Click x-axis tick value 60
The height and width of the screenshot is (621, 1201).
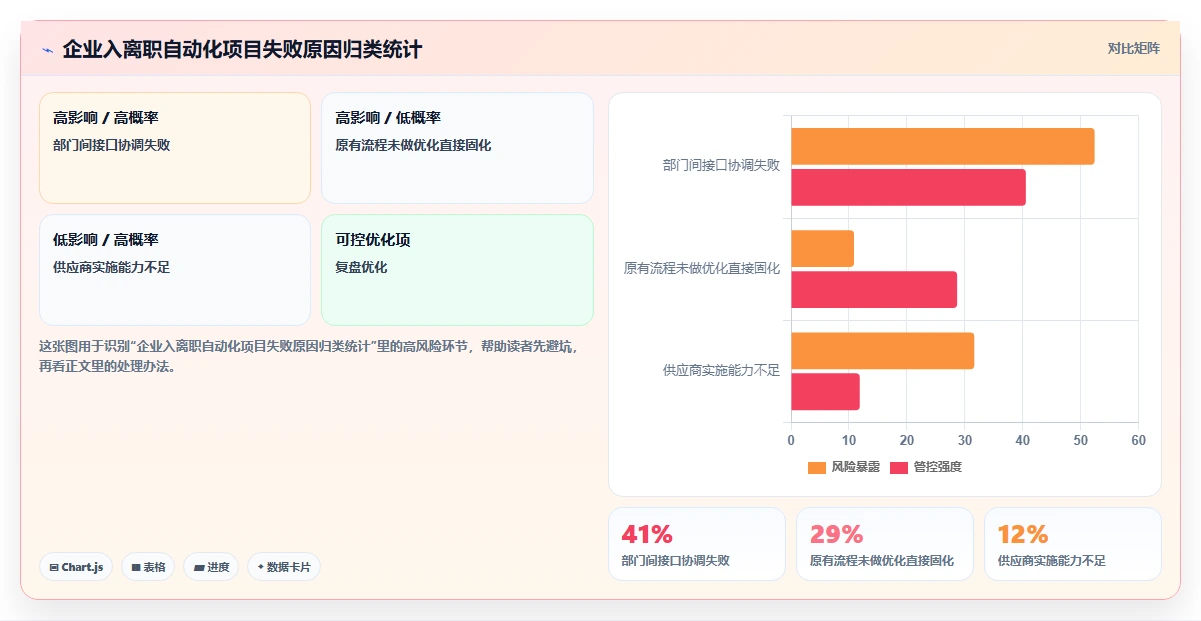1138,440
